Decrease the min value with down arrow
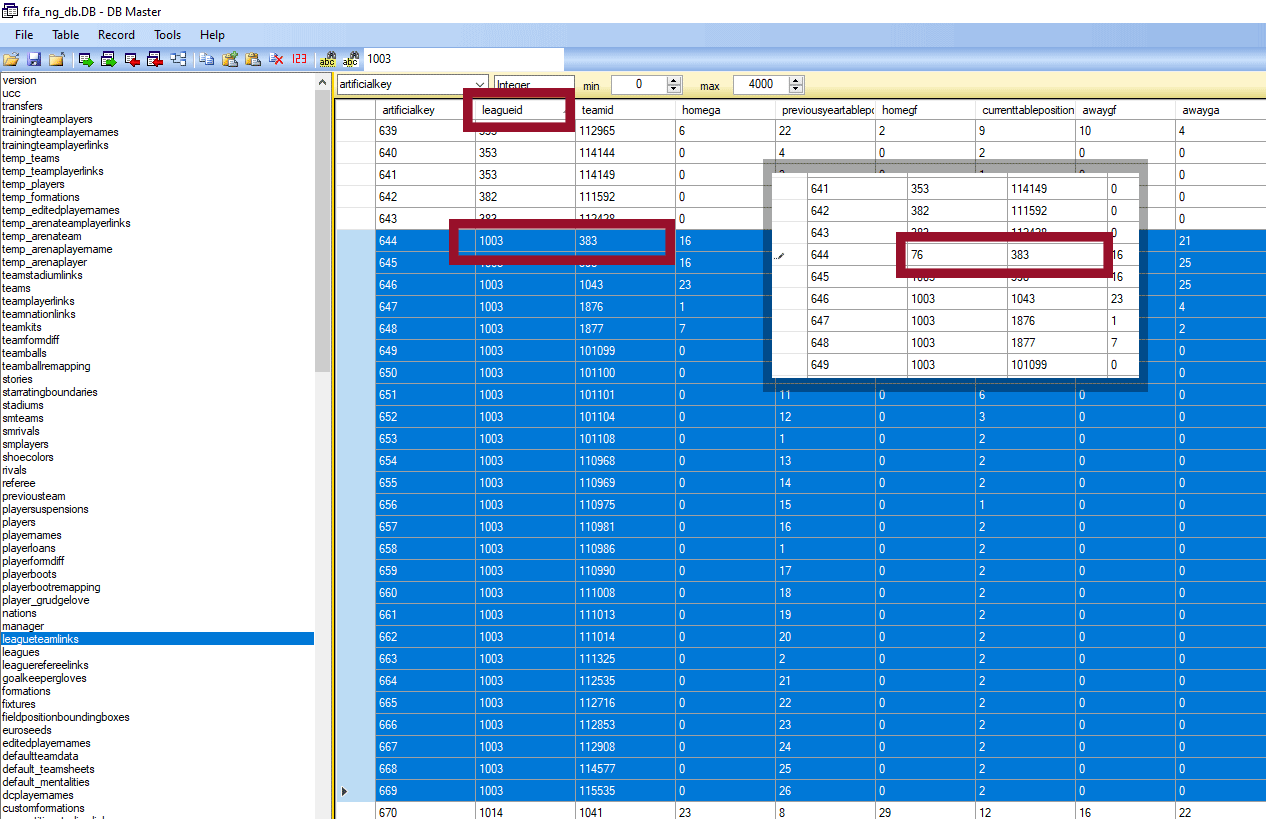 coord(674,90)
